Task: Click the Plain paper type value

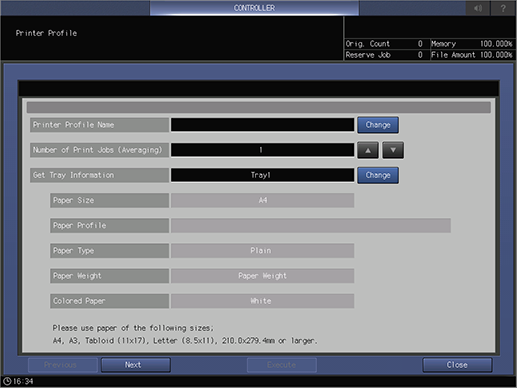Action: pyautogui.click(x=262, y=251)
